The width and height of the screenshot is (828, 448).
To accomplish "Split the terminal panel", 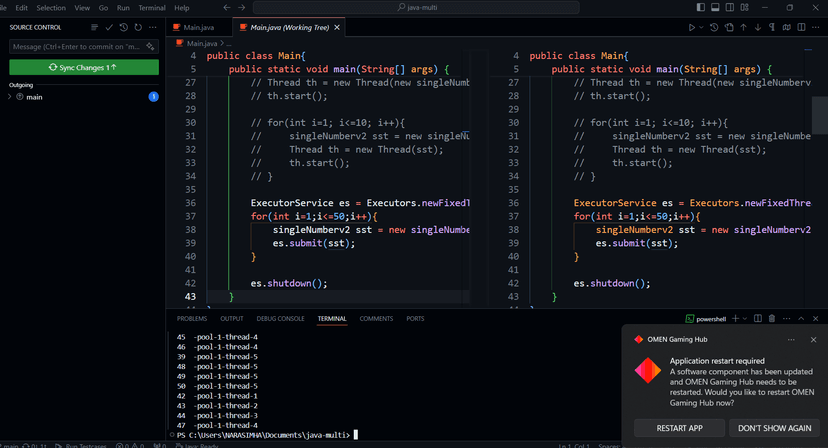I will [x=757, y=318].
